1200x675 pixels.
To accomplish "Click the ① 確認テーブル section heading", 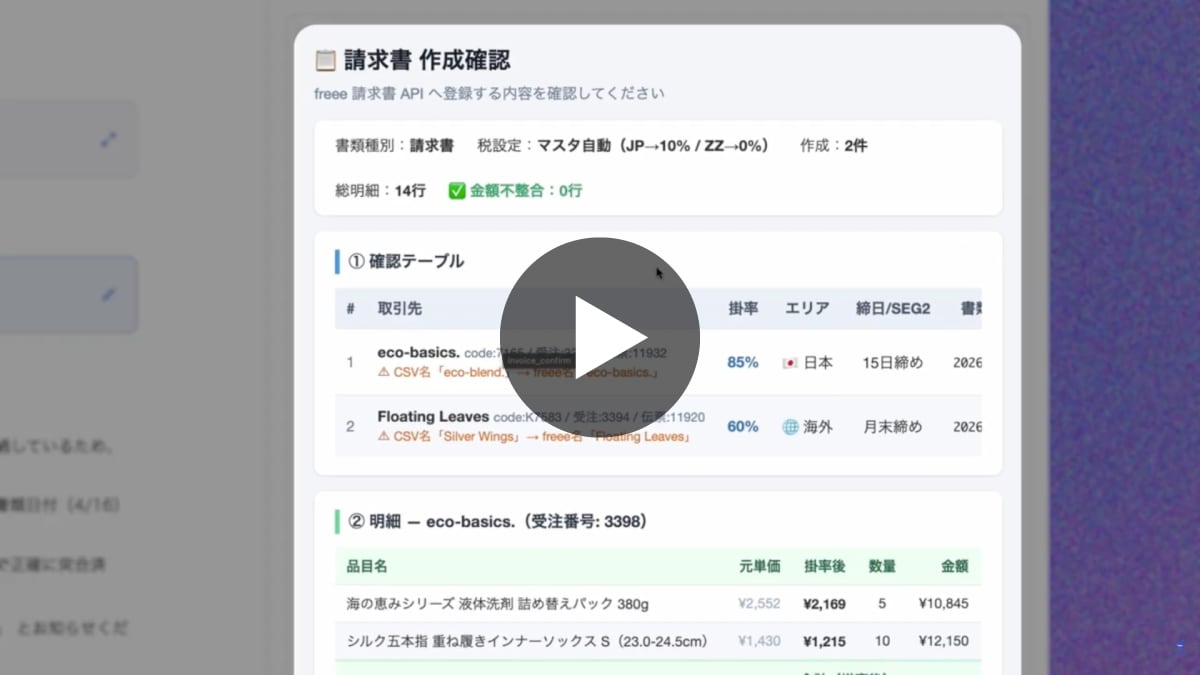I will coord(407,261).
